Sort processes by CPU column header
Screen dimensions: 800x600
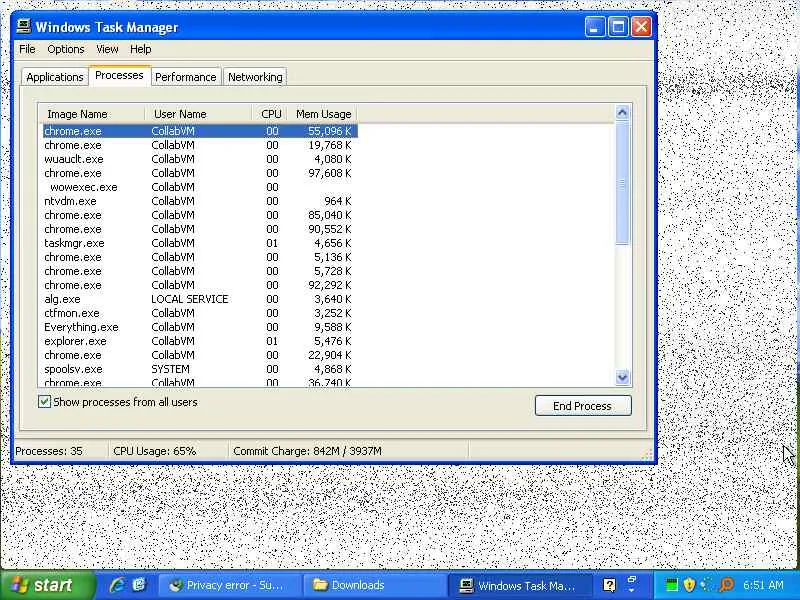(x=270, y=114)
